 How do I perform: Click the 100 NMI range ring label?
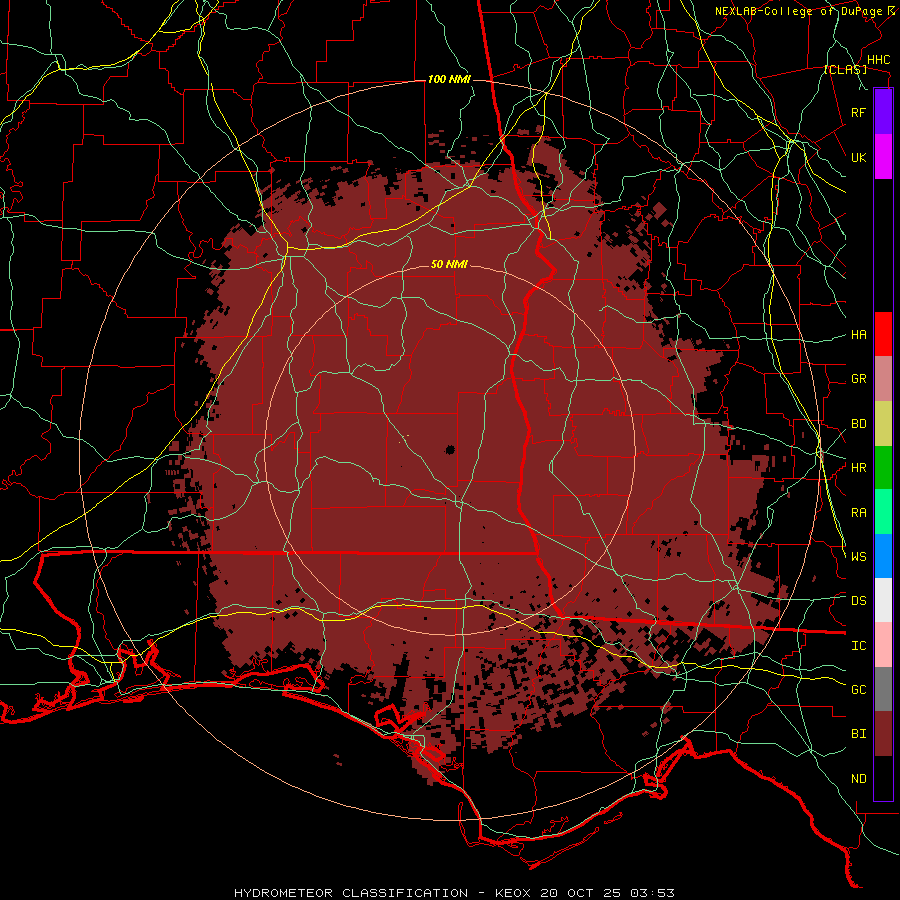point(449,79)
